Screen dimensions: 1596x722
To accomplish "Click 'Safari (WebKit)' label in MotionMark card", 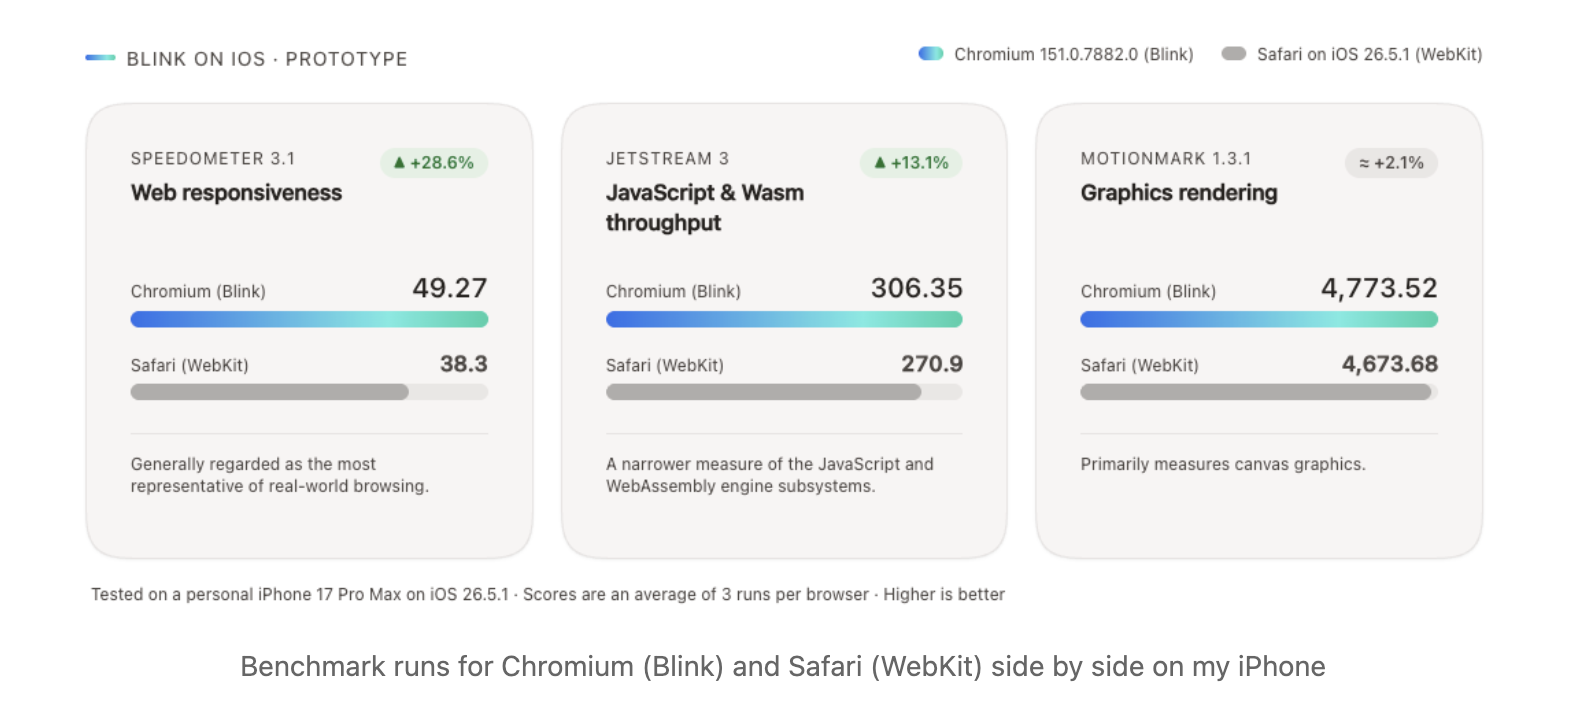I will (x=1139, y=365).
